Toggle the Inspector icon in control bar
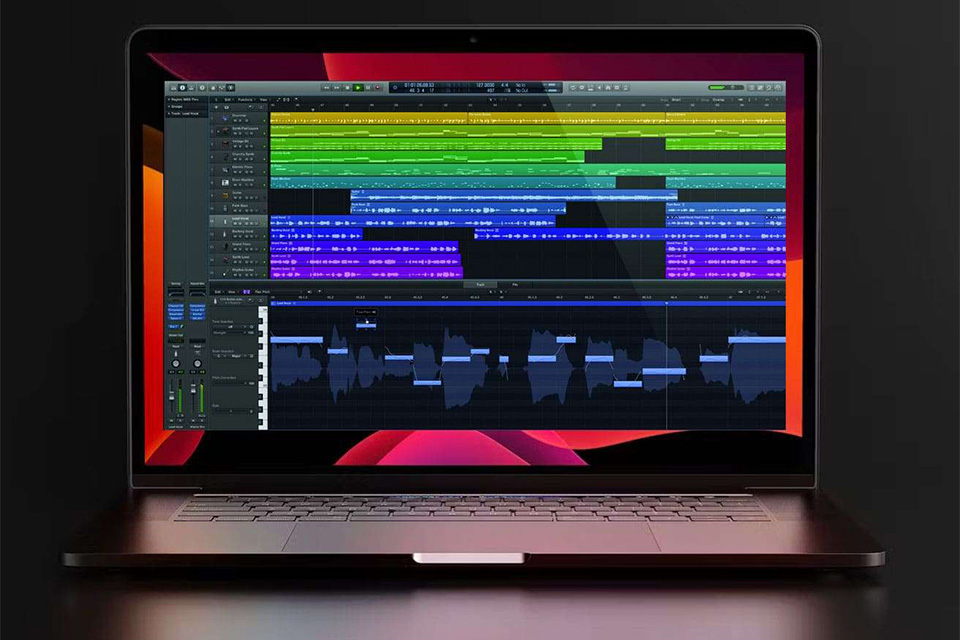Image resolution: width=960 pixels, height=640 pixels. [182, 88]
